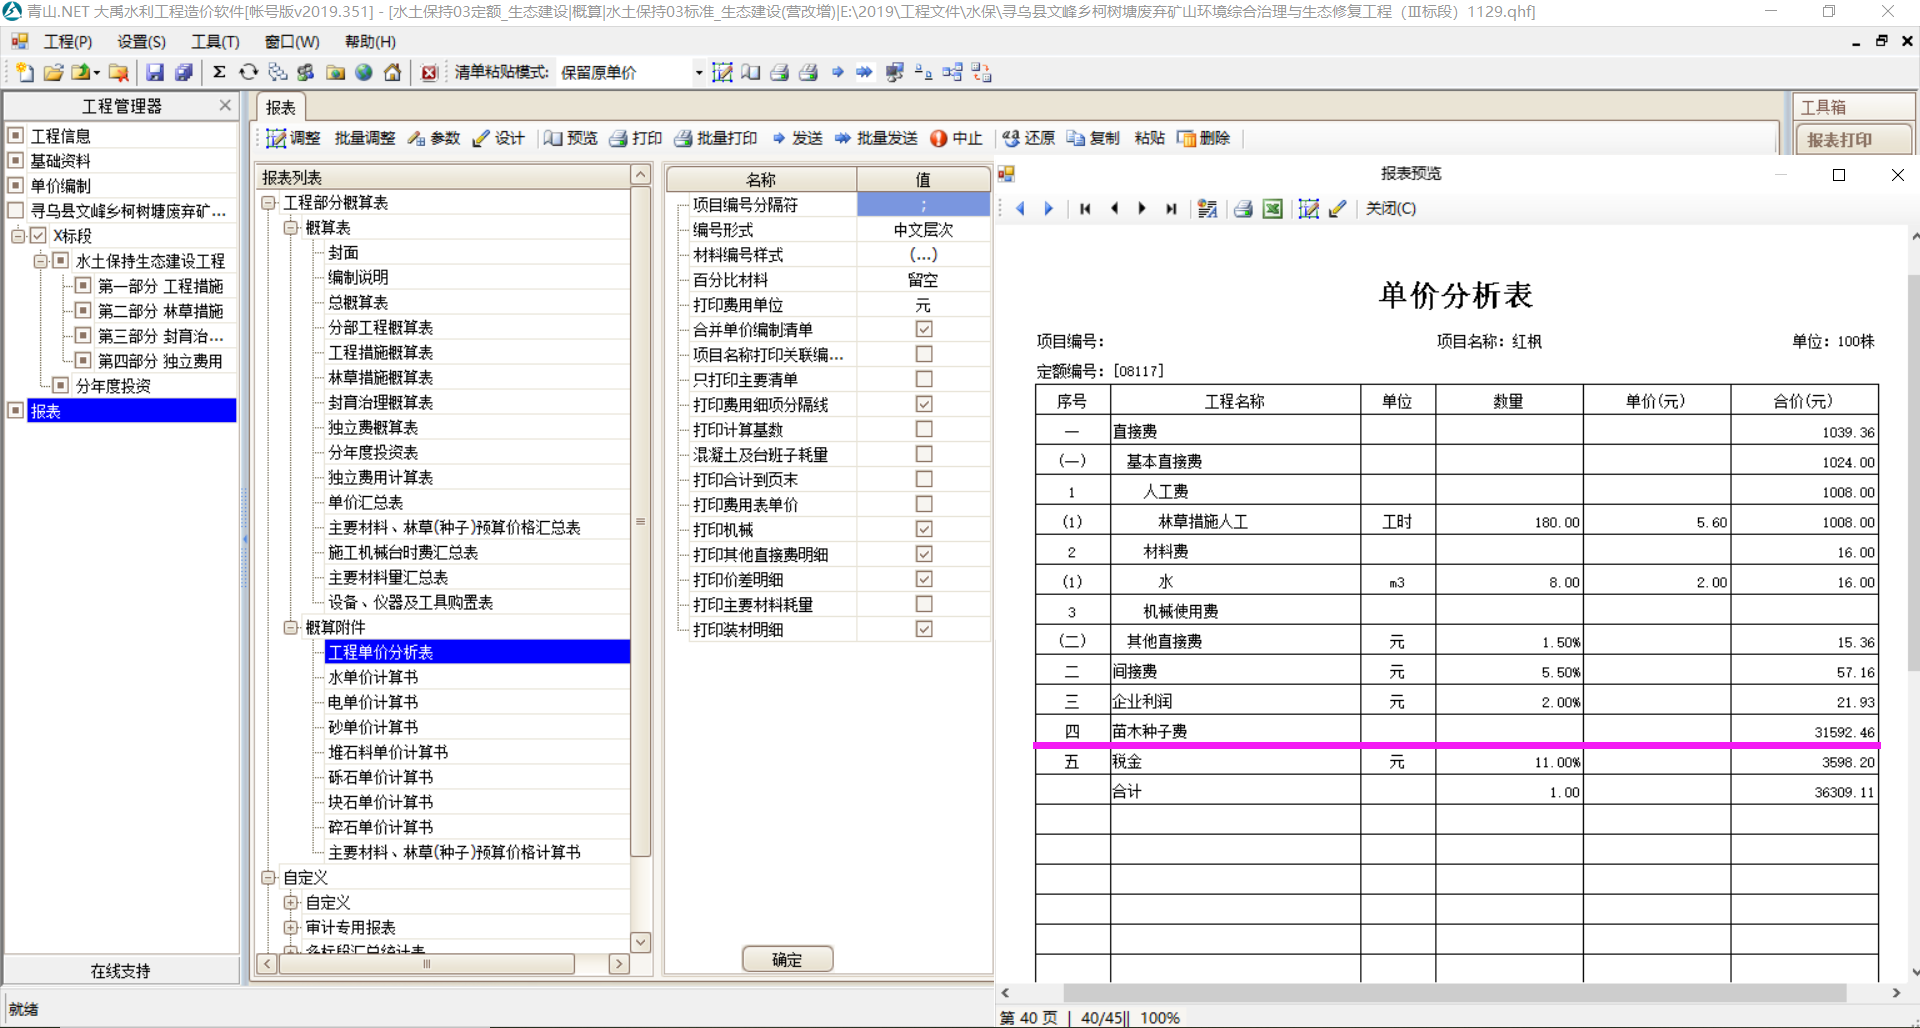Expand the 审计专用报表 tree node

[291, 927]
